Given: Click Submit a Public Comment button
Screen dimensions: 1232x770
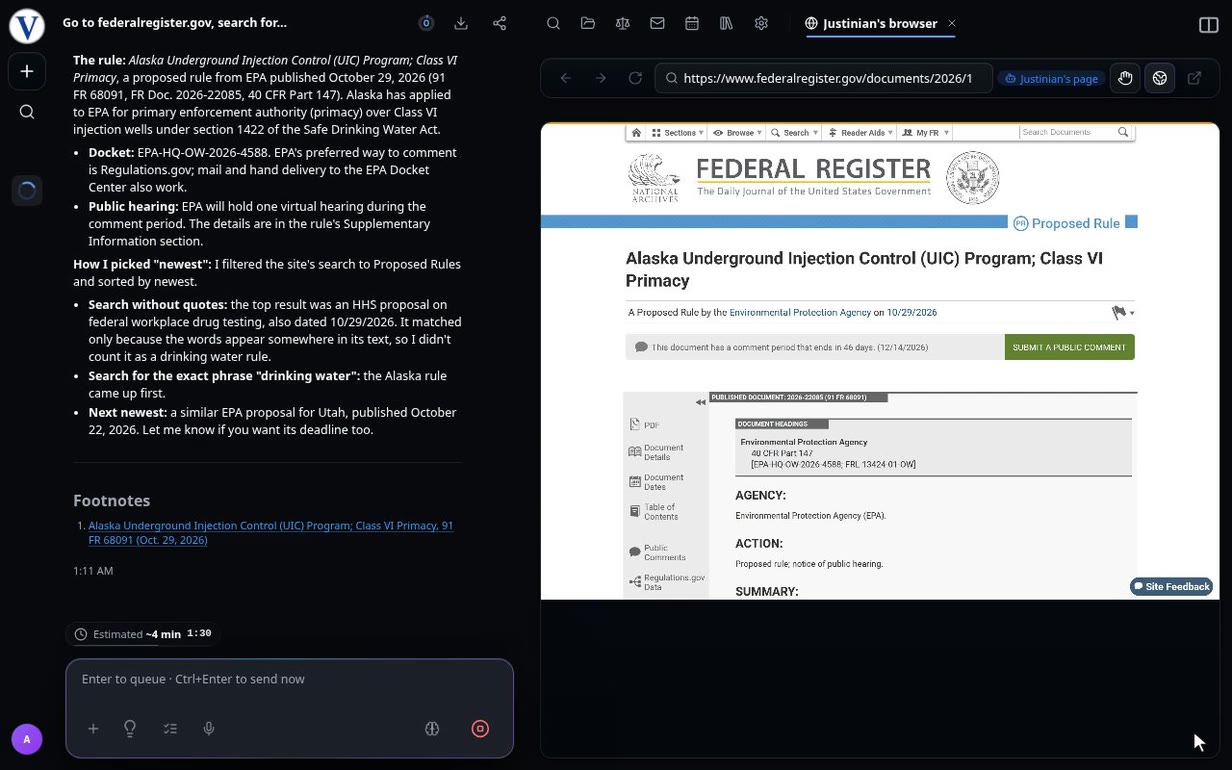Looking at the screenshot, I should (1069, 347).
